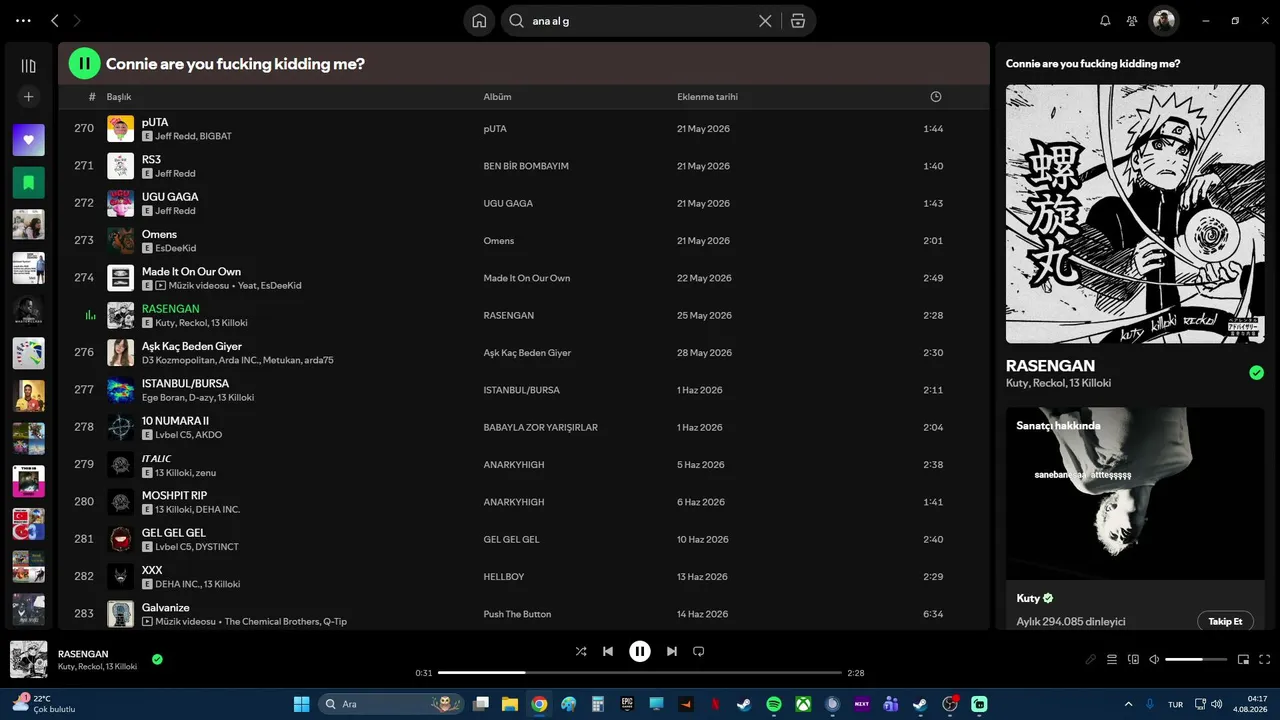Open the Kuty artist name link

[x=1028, y=598]
